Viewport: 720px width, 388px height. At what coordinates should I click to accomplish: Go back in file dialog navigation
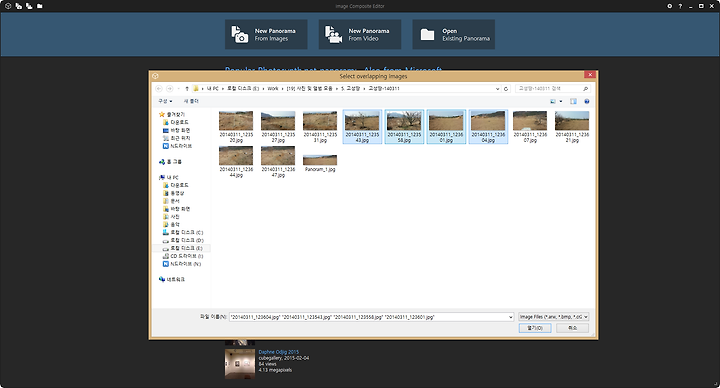(x=159, y=89)
